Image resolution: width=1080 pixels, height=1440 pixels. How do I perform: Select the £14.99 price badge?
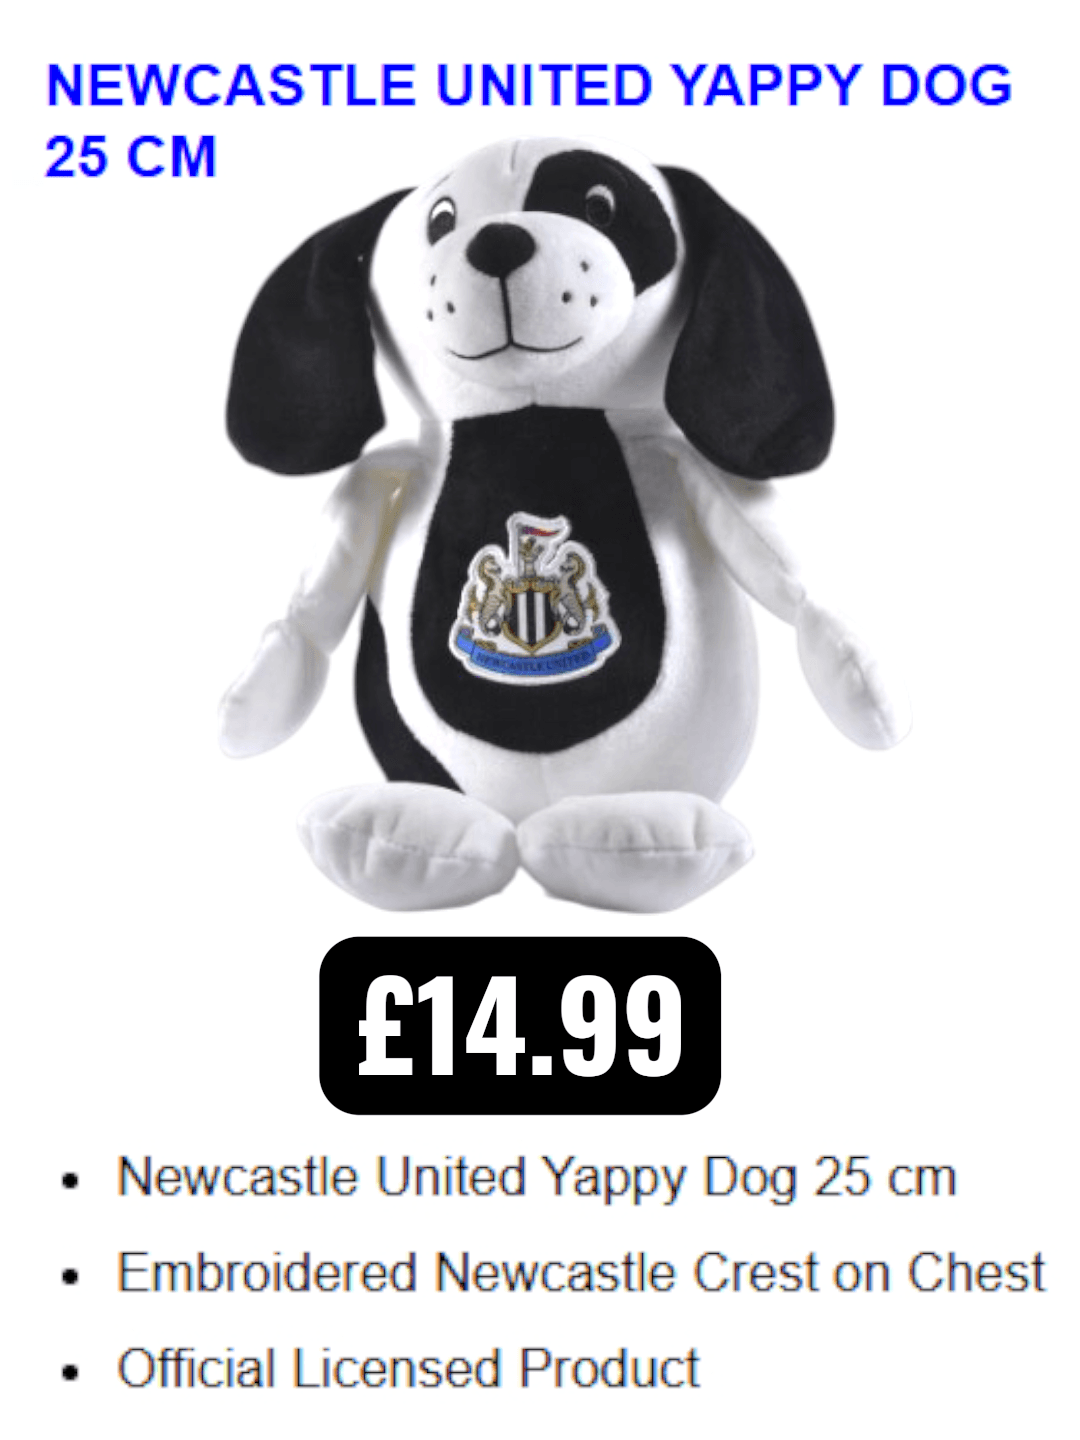pyautogui.click(x=520, y=1026)
